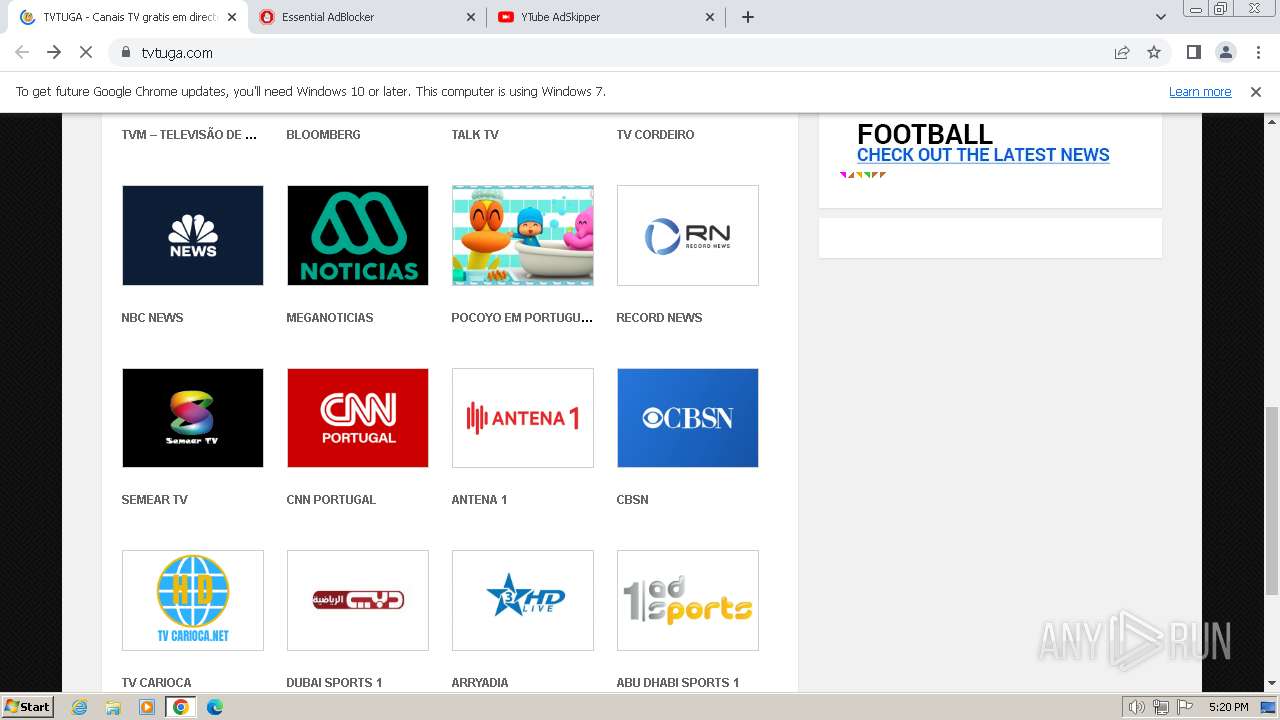Image resolution: width=1280 pixels, height=720 pixels.
Task: Open the CNN Portugal logo tile
Action: 358,418
